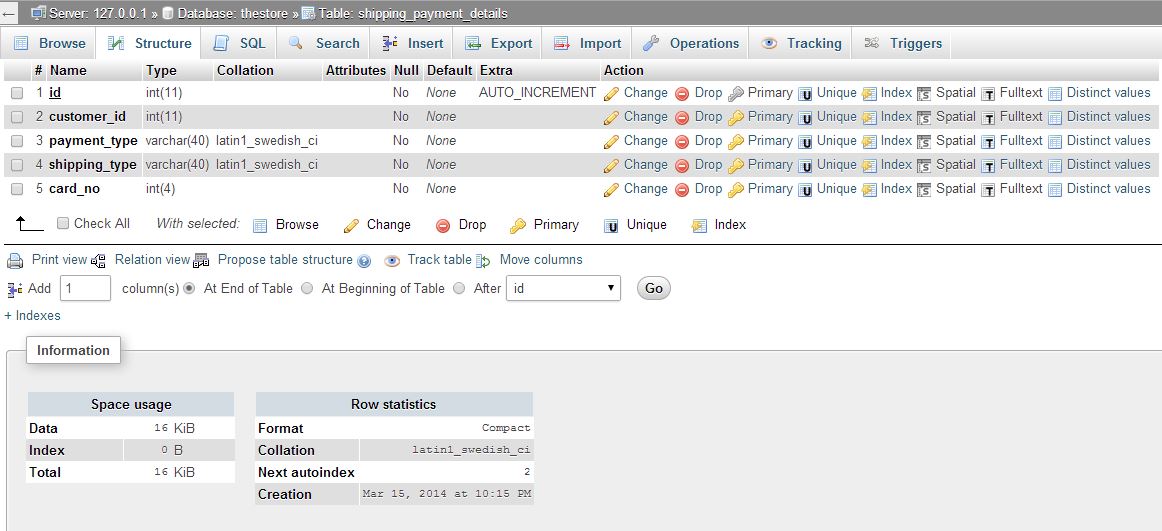This screenshot has height=531, width=1162.
Task: Click the Unique icon for card_no row
Action: click(805, 190)
